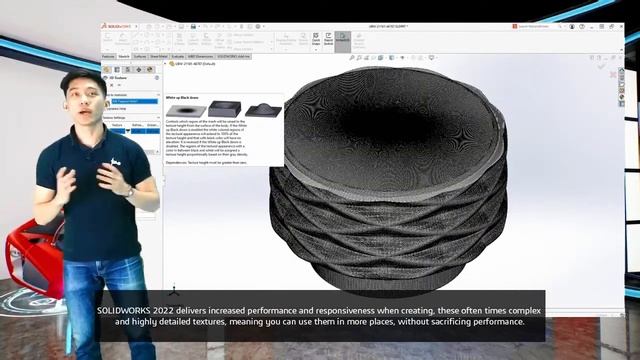Screen dimensions: 640x360
Task: Open View Settings monitor icon
Action: [x=431, y=58]
